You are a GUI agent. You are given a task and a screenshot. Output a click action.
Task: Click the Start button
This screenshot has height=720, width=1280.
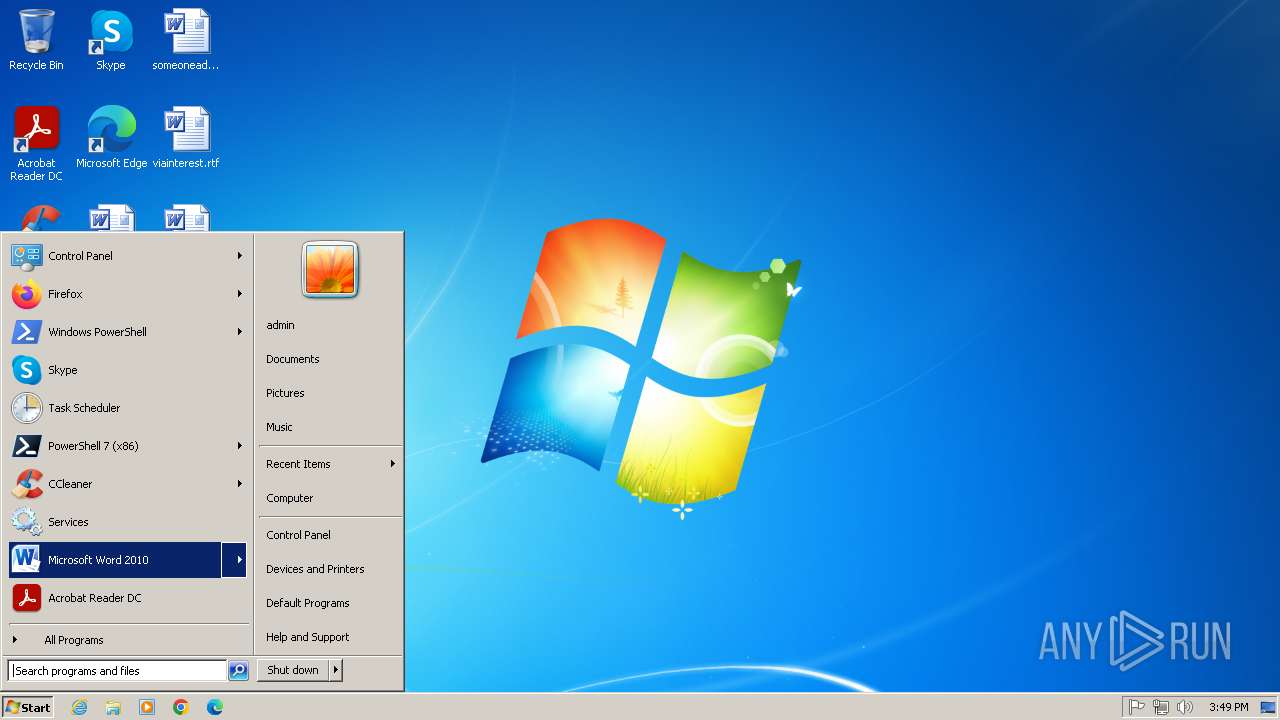[28, 707]
